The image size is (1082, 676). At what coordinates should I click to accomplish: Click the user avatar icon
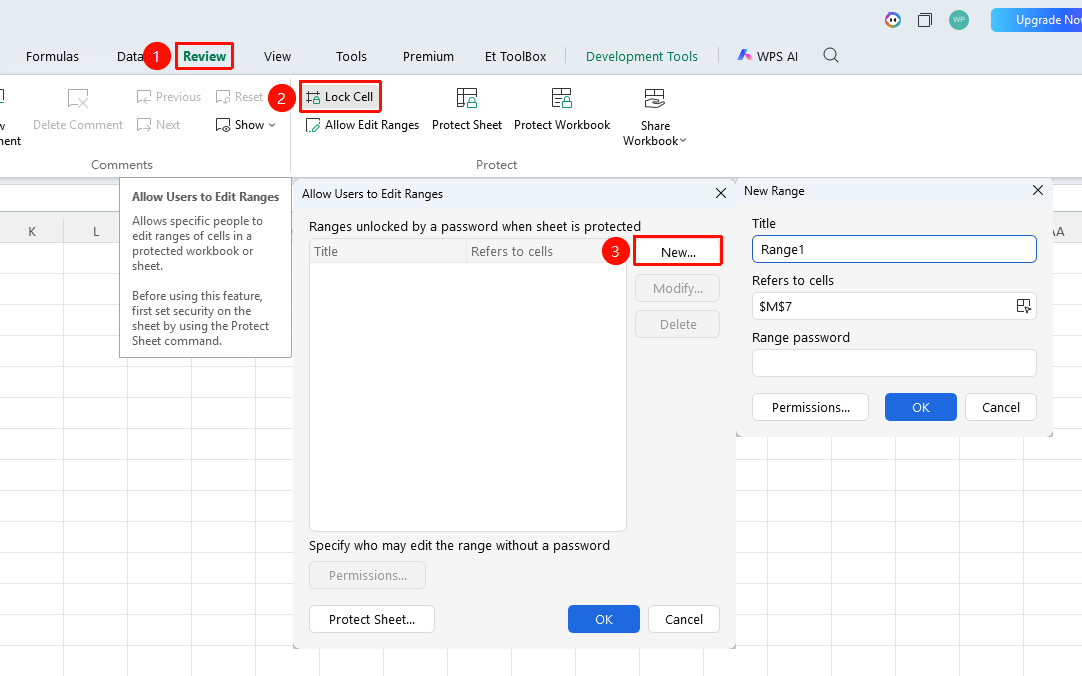click(958, 20)
